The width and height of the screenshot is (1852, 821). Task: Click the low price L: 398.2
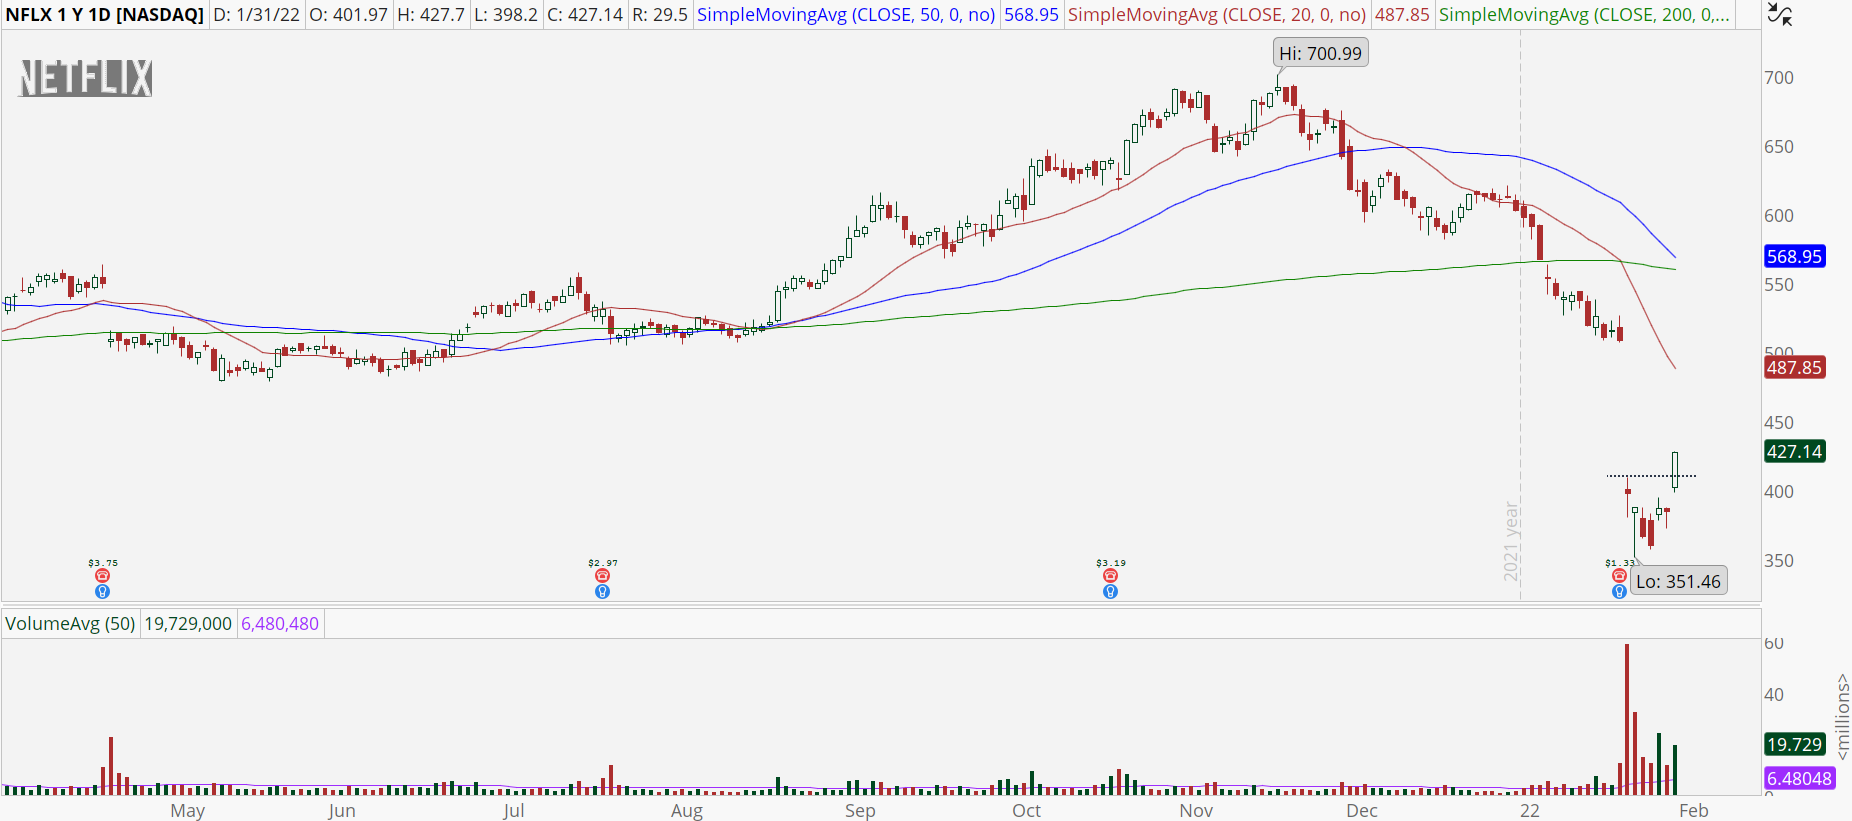click(506, 15)
